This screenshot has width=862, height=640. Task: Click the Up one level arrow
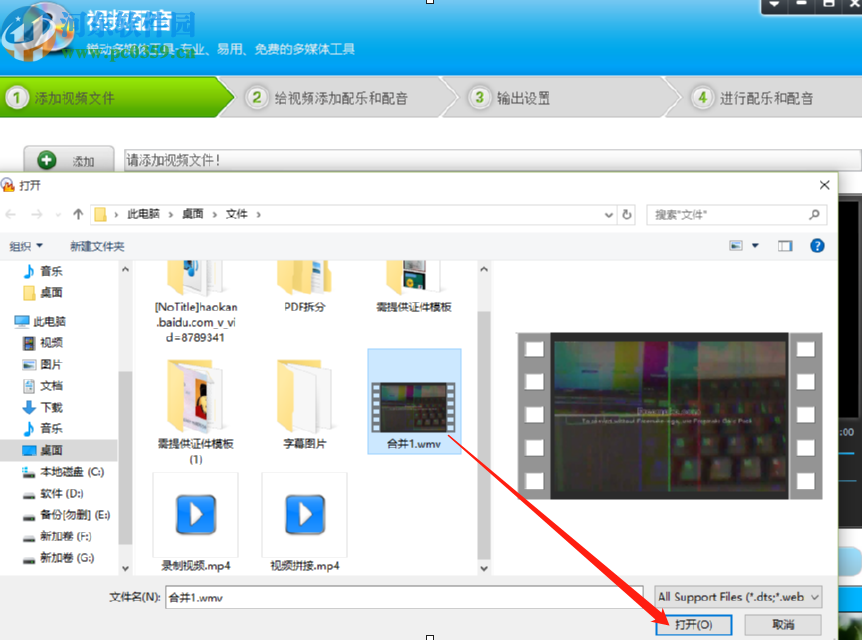pyautogui.click(x=78, y=214)
